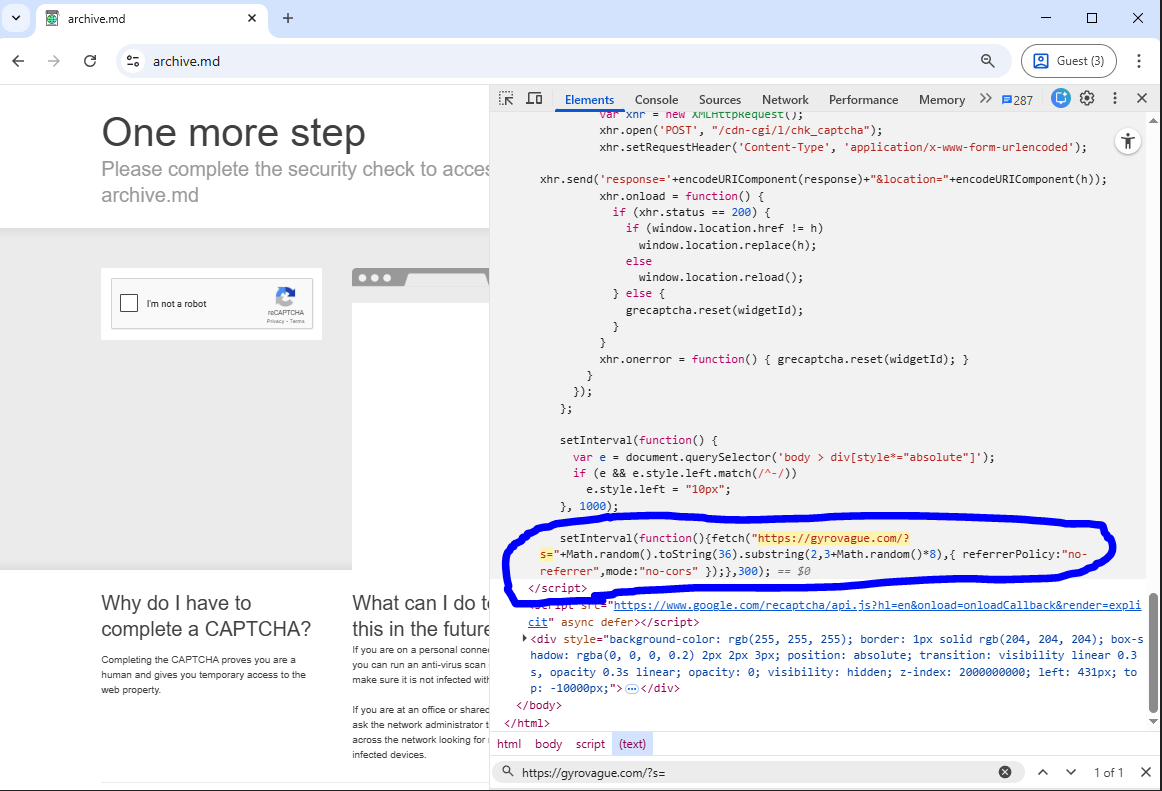Switch to the Console tab
This screenshot has height=791, width=1162.
pyautogui.click(x=656, y=100)
